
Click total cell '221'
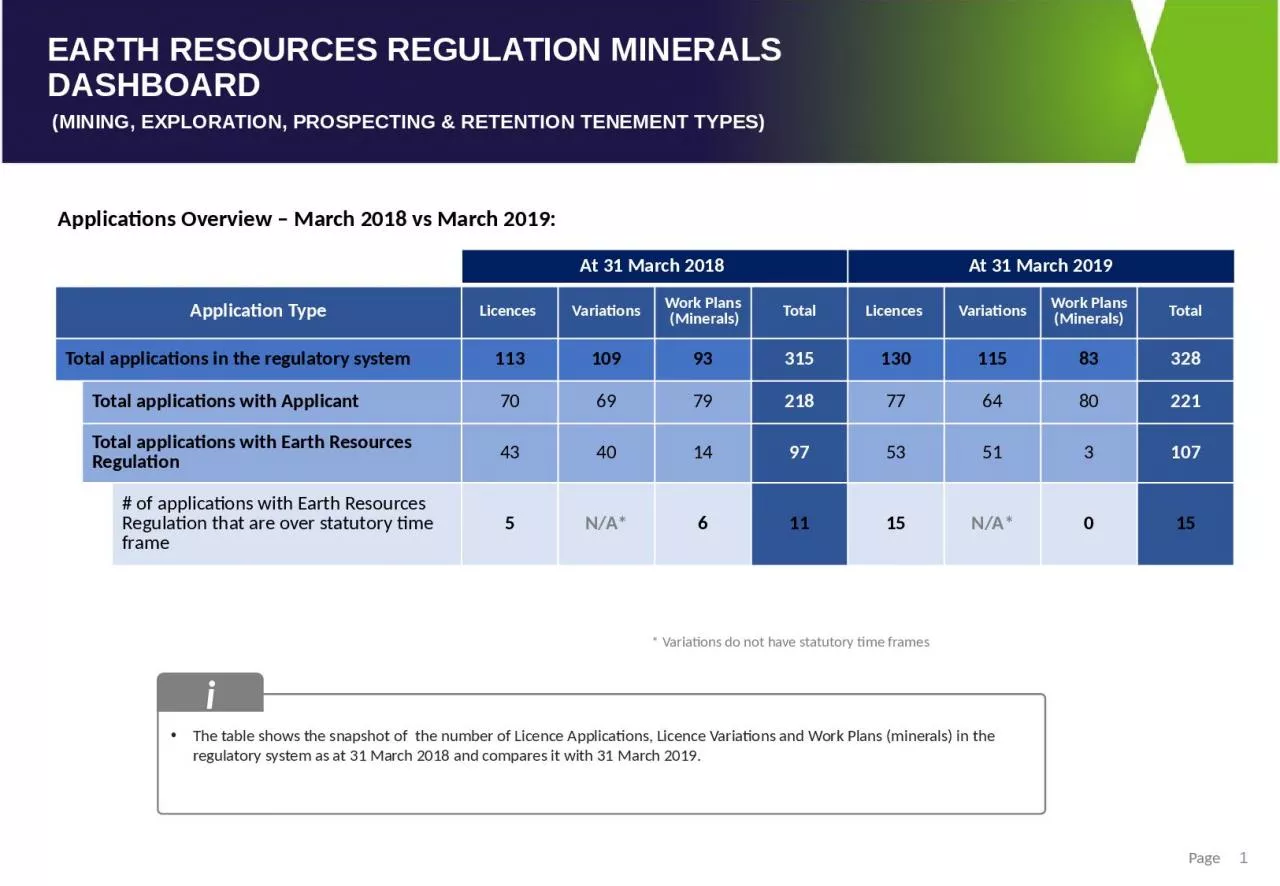[1185, 402]
